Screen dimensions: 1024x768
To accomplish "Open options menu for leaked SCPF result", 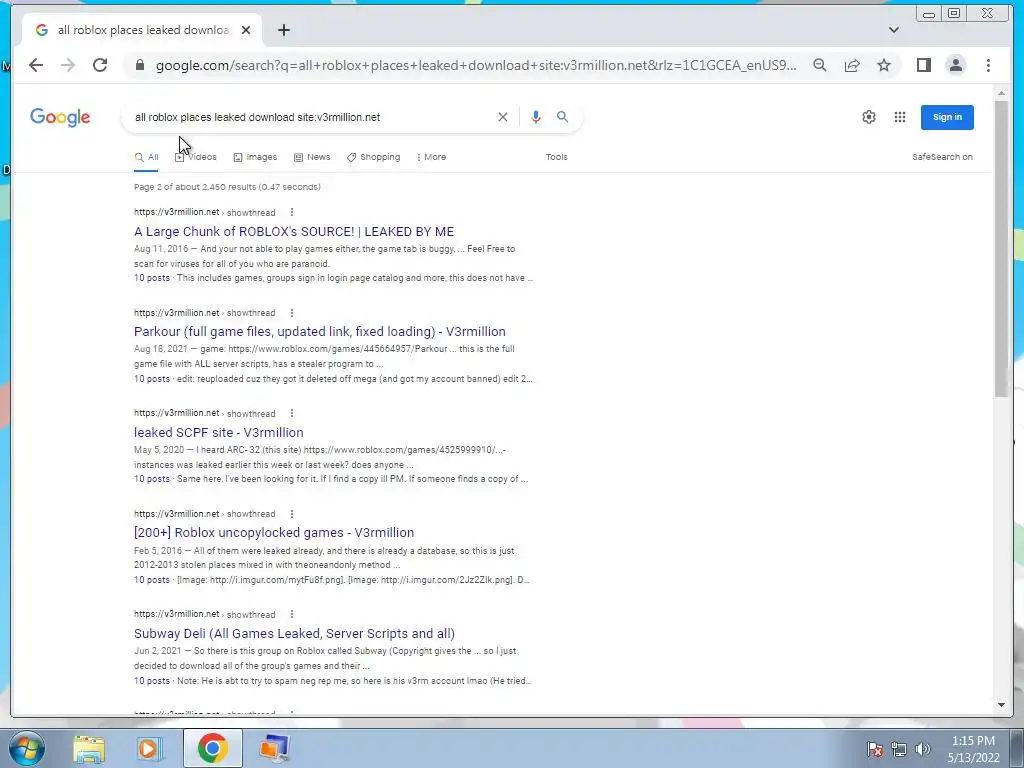I will pyautogui.click(x=292, y=413).
